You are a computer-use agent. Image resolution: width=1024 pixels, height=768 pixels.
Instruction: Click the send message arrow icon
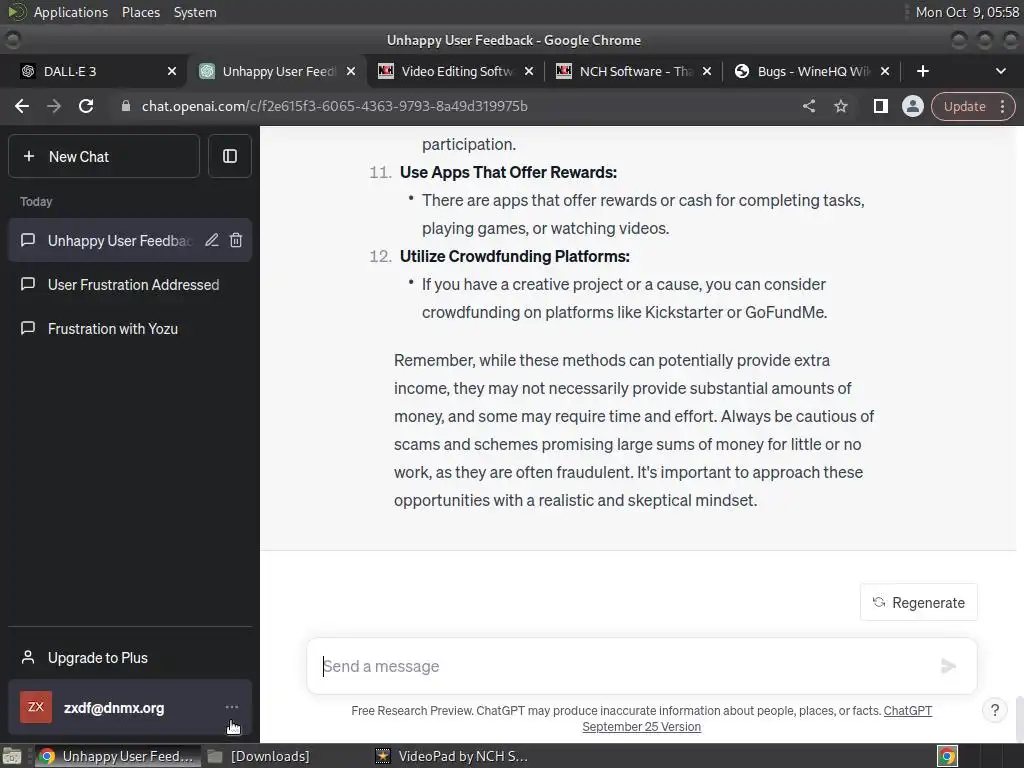pos(948,666)
